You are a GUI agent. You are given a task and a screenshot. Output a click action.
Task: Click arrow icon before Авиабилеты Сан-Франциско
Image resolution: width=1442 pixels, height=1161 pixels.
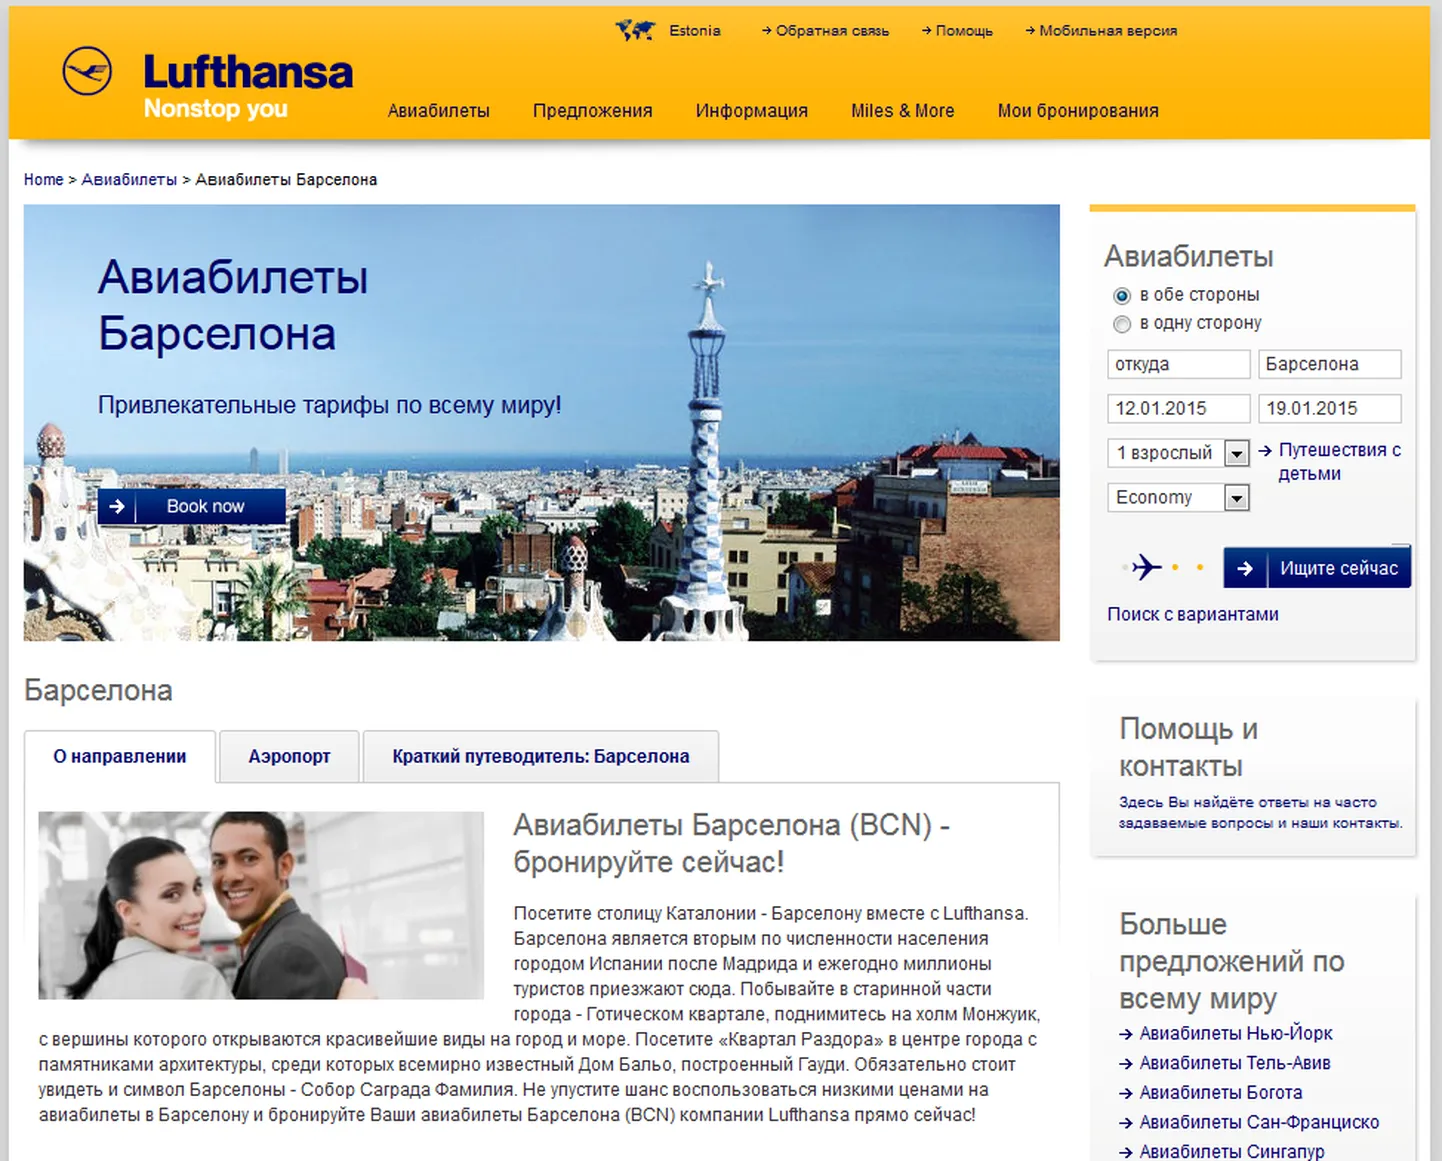1126,1123
